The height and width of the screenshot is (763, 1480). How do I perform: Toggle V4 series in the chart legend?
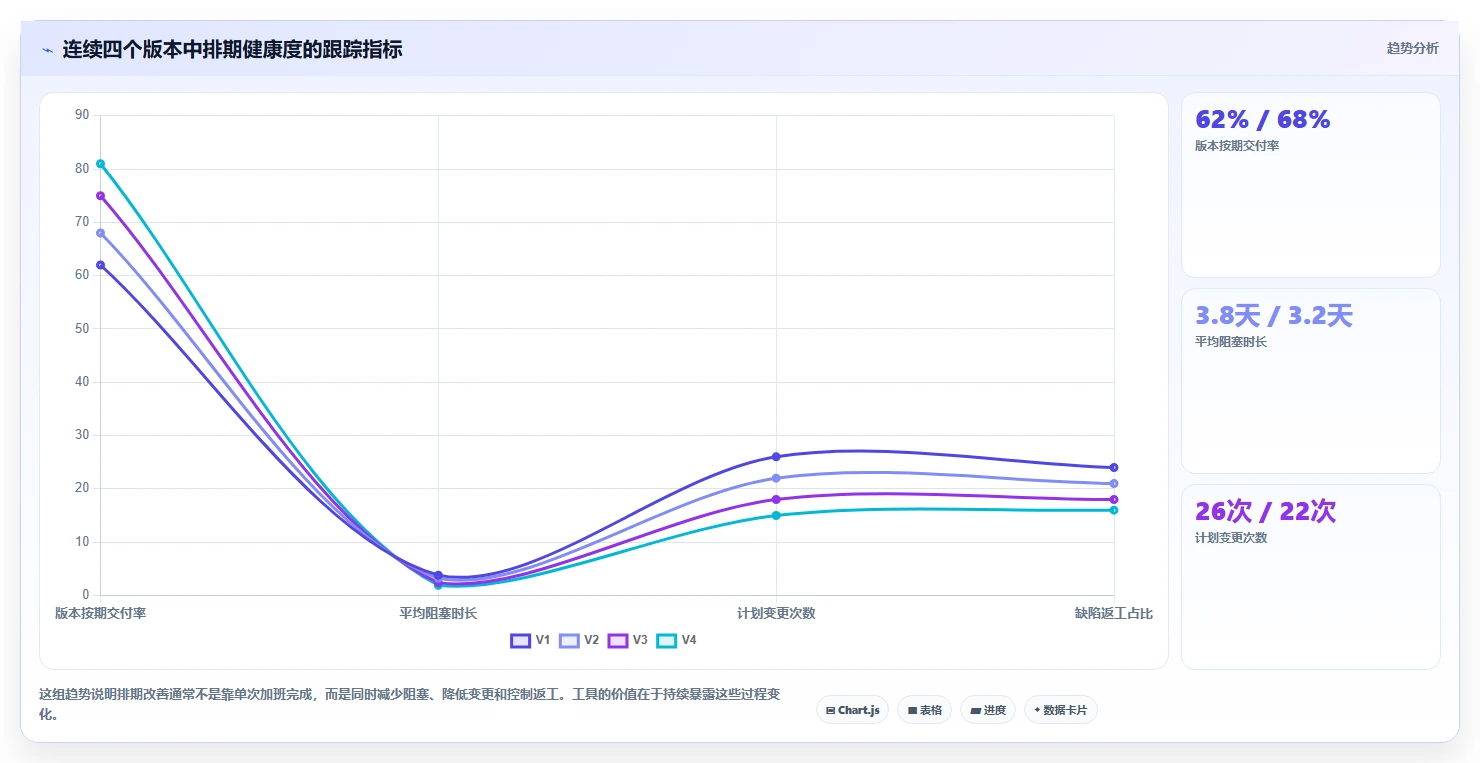pyautogui.click(x=676, y=640)
